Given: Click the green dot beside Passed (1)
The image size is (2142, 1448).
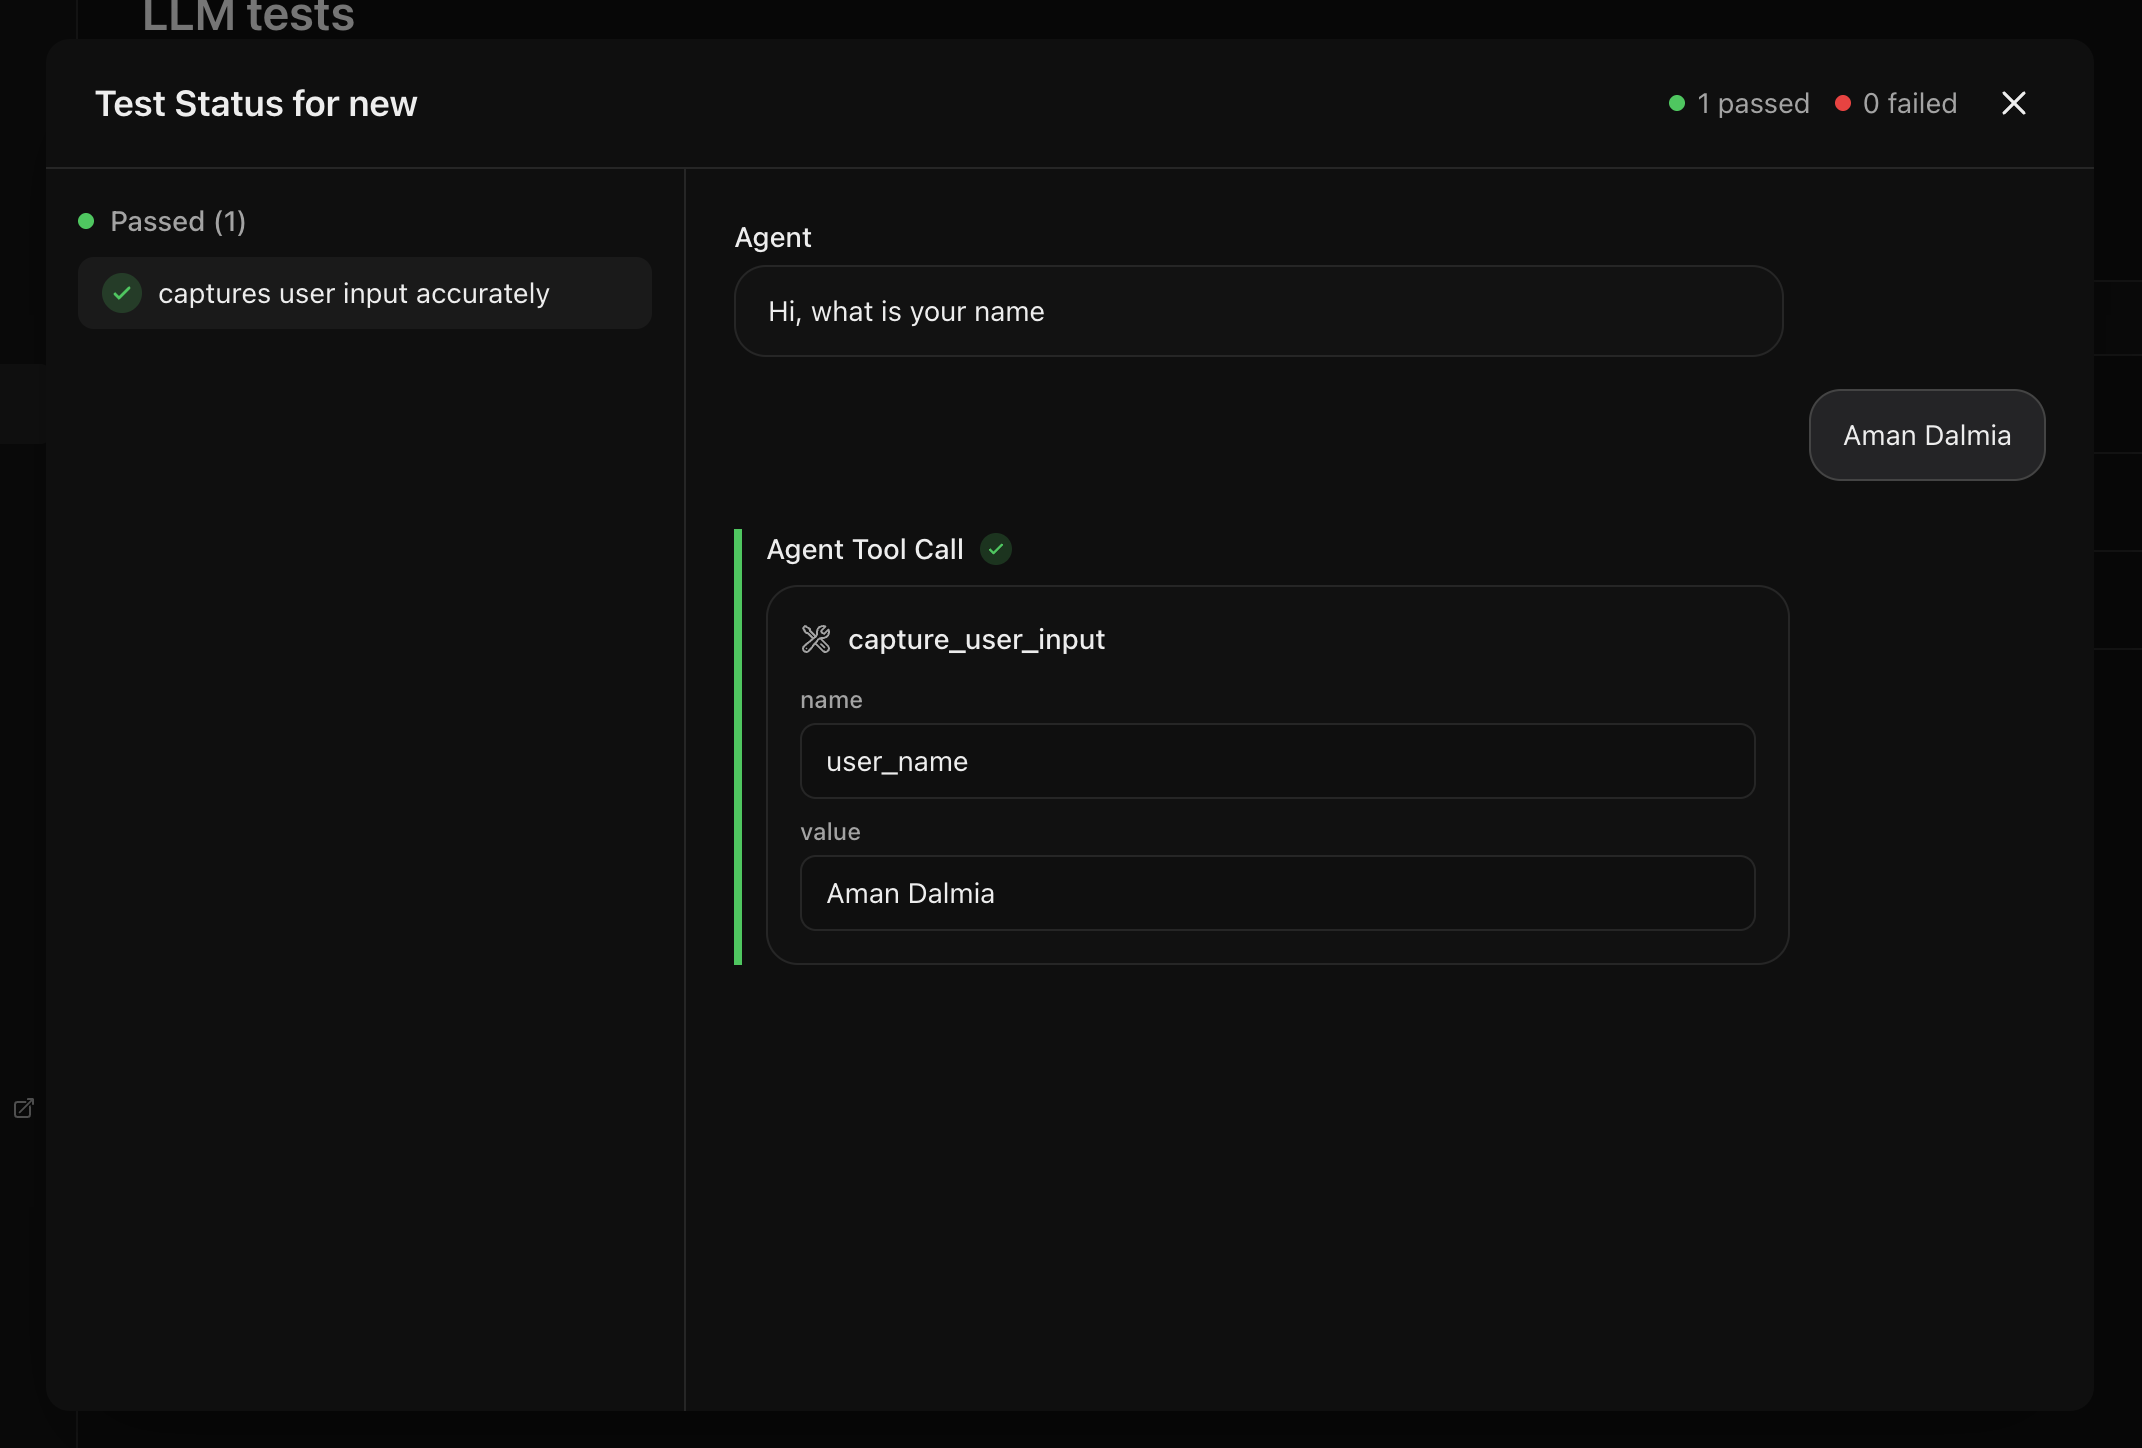Looking at the screenshot, I should 86,221.
